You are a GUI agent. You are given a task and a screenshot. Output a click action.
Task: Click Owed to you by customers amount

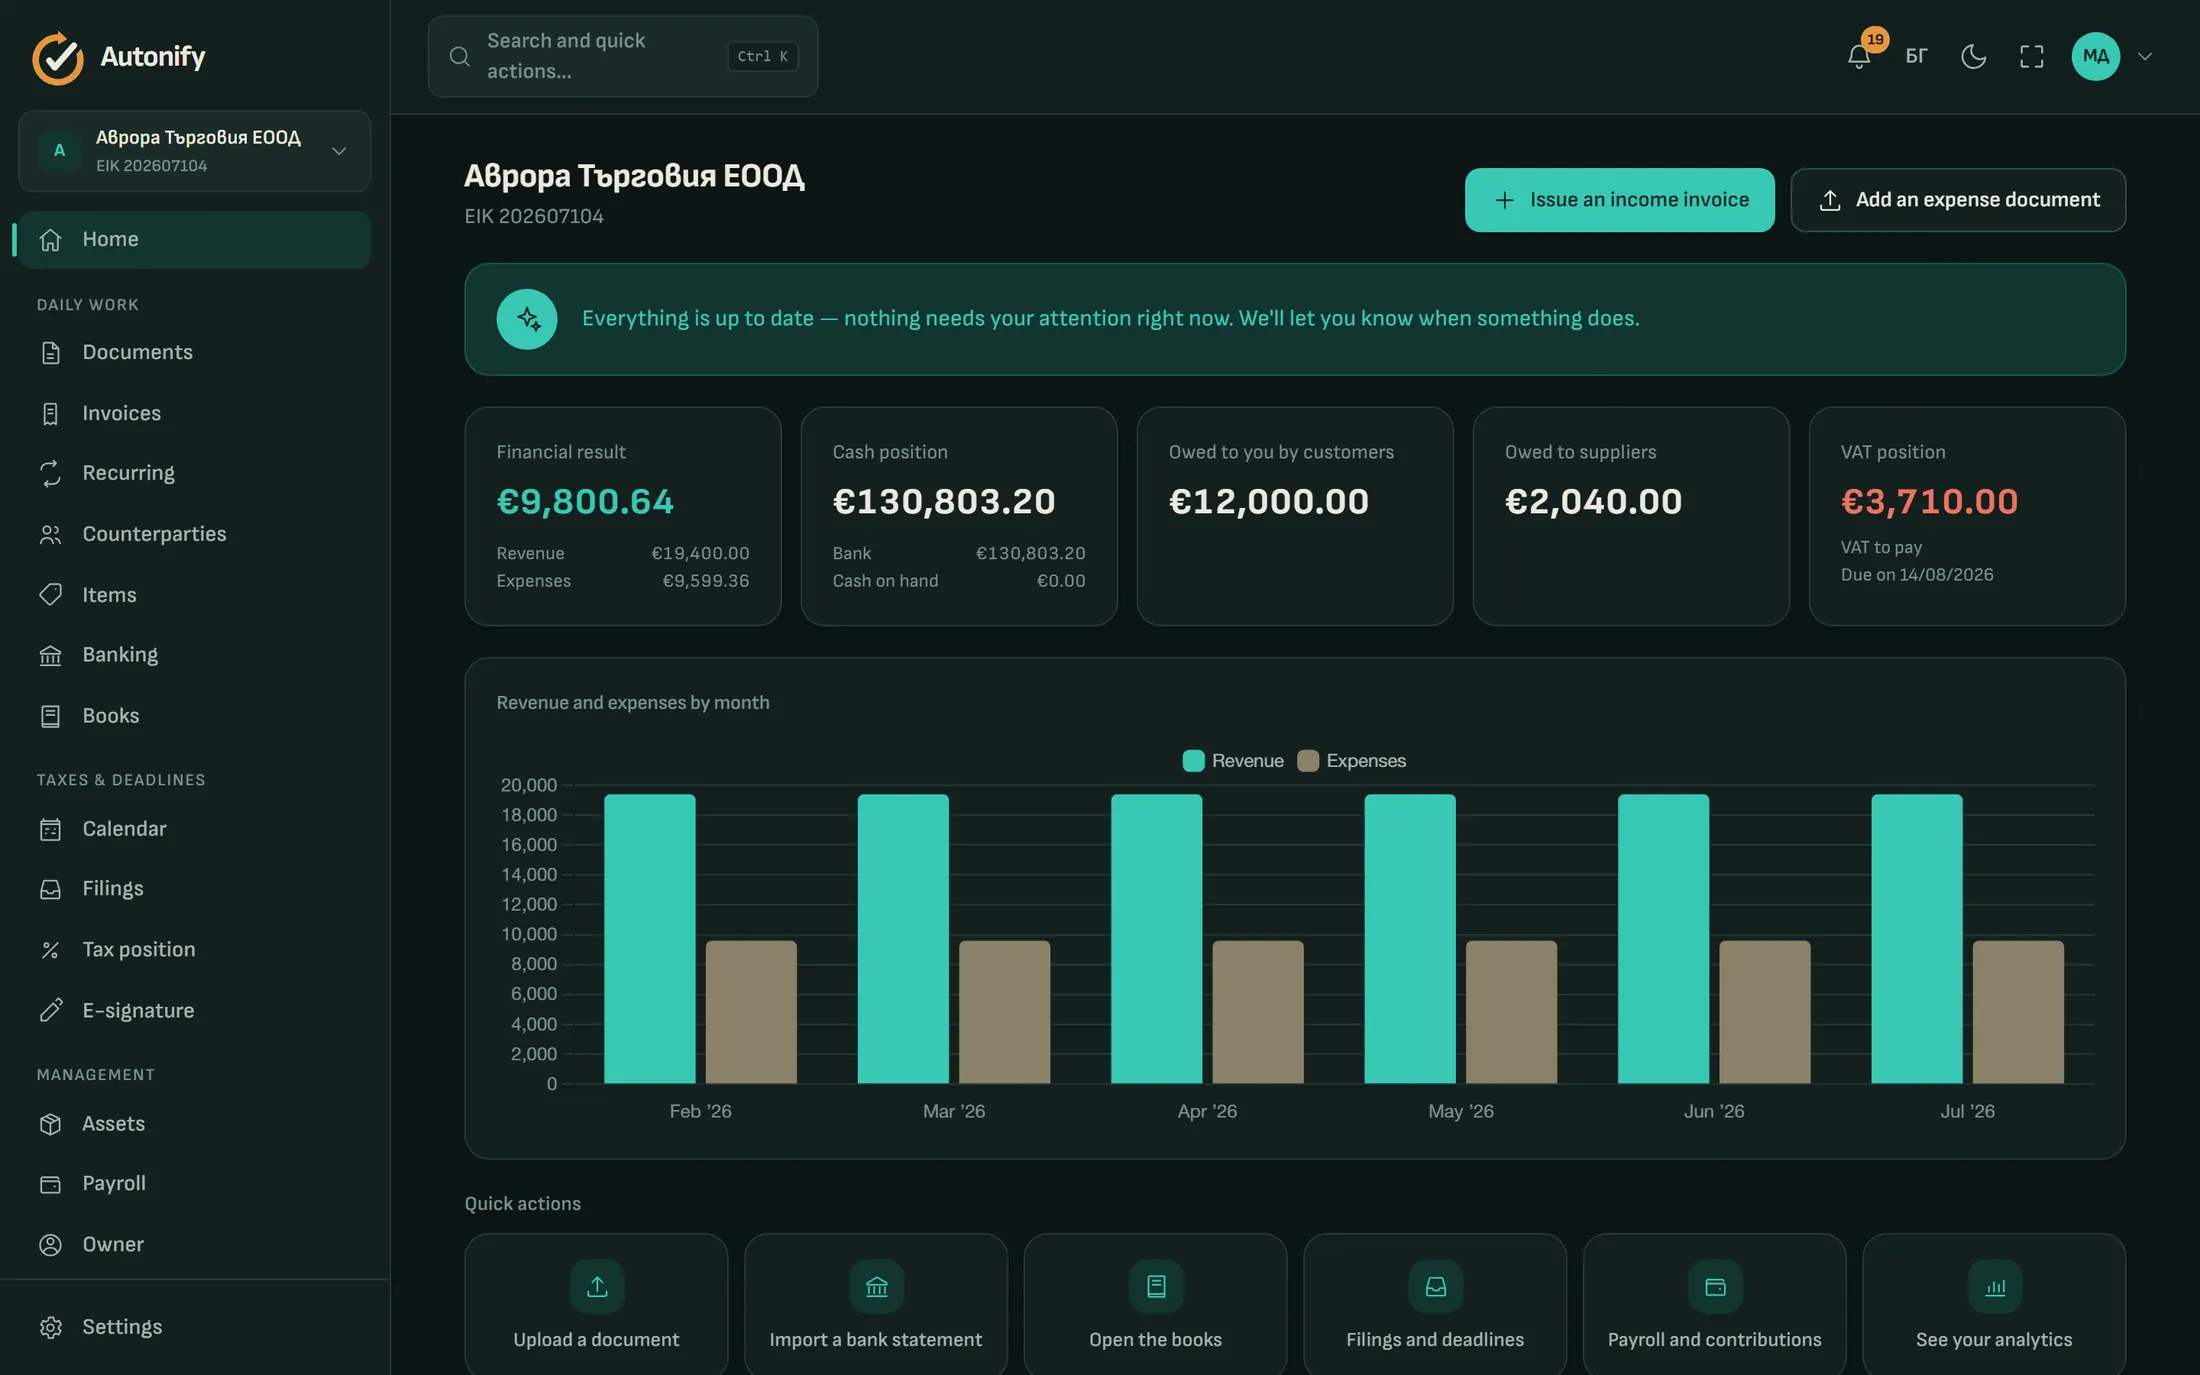(x=1268, y=501)
